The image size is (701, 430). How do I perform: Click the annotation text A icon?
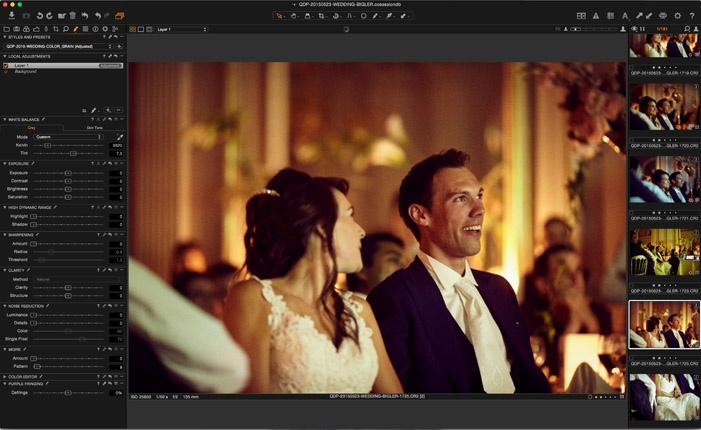point(625,16)
